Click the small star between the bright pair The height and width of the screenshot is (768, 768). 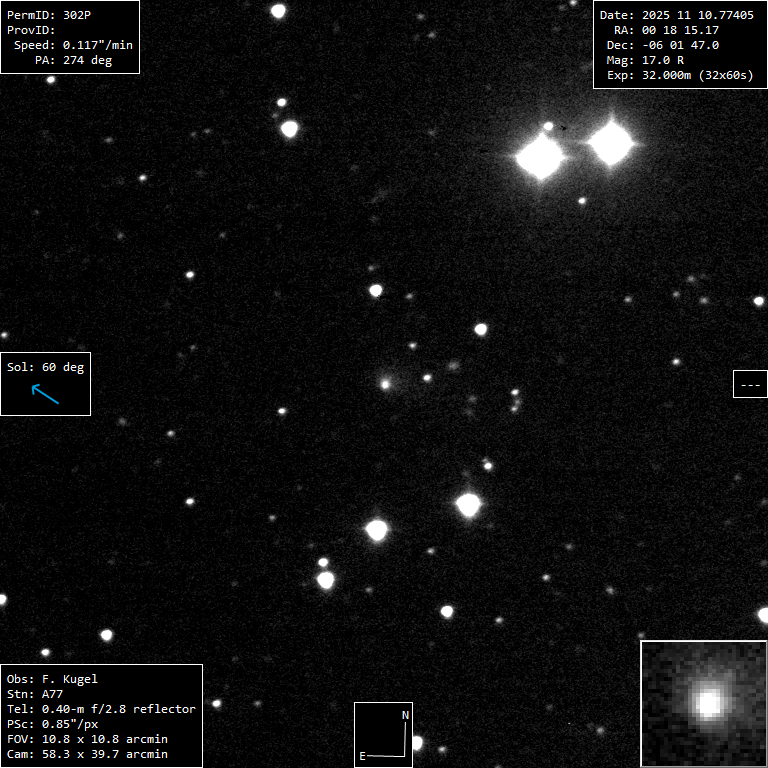click(x=548, y=126)
